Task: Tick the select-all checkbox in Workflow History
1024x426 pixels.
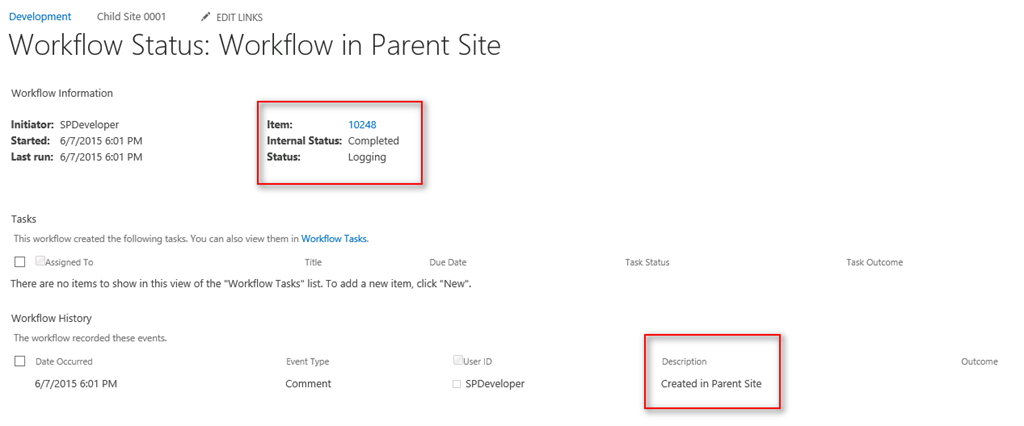Action: click(20, 361)
